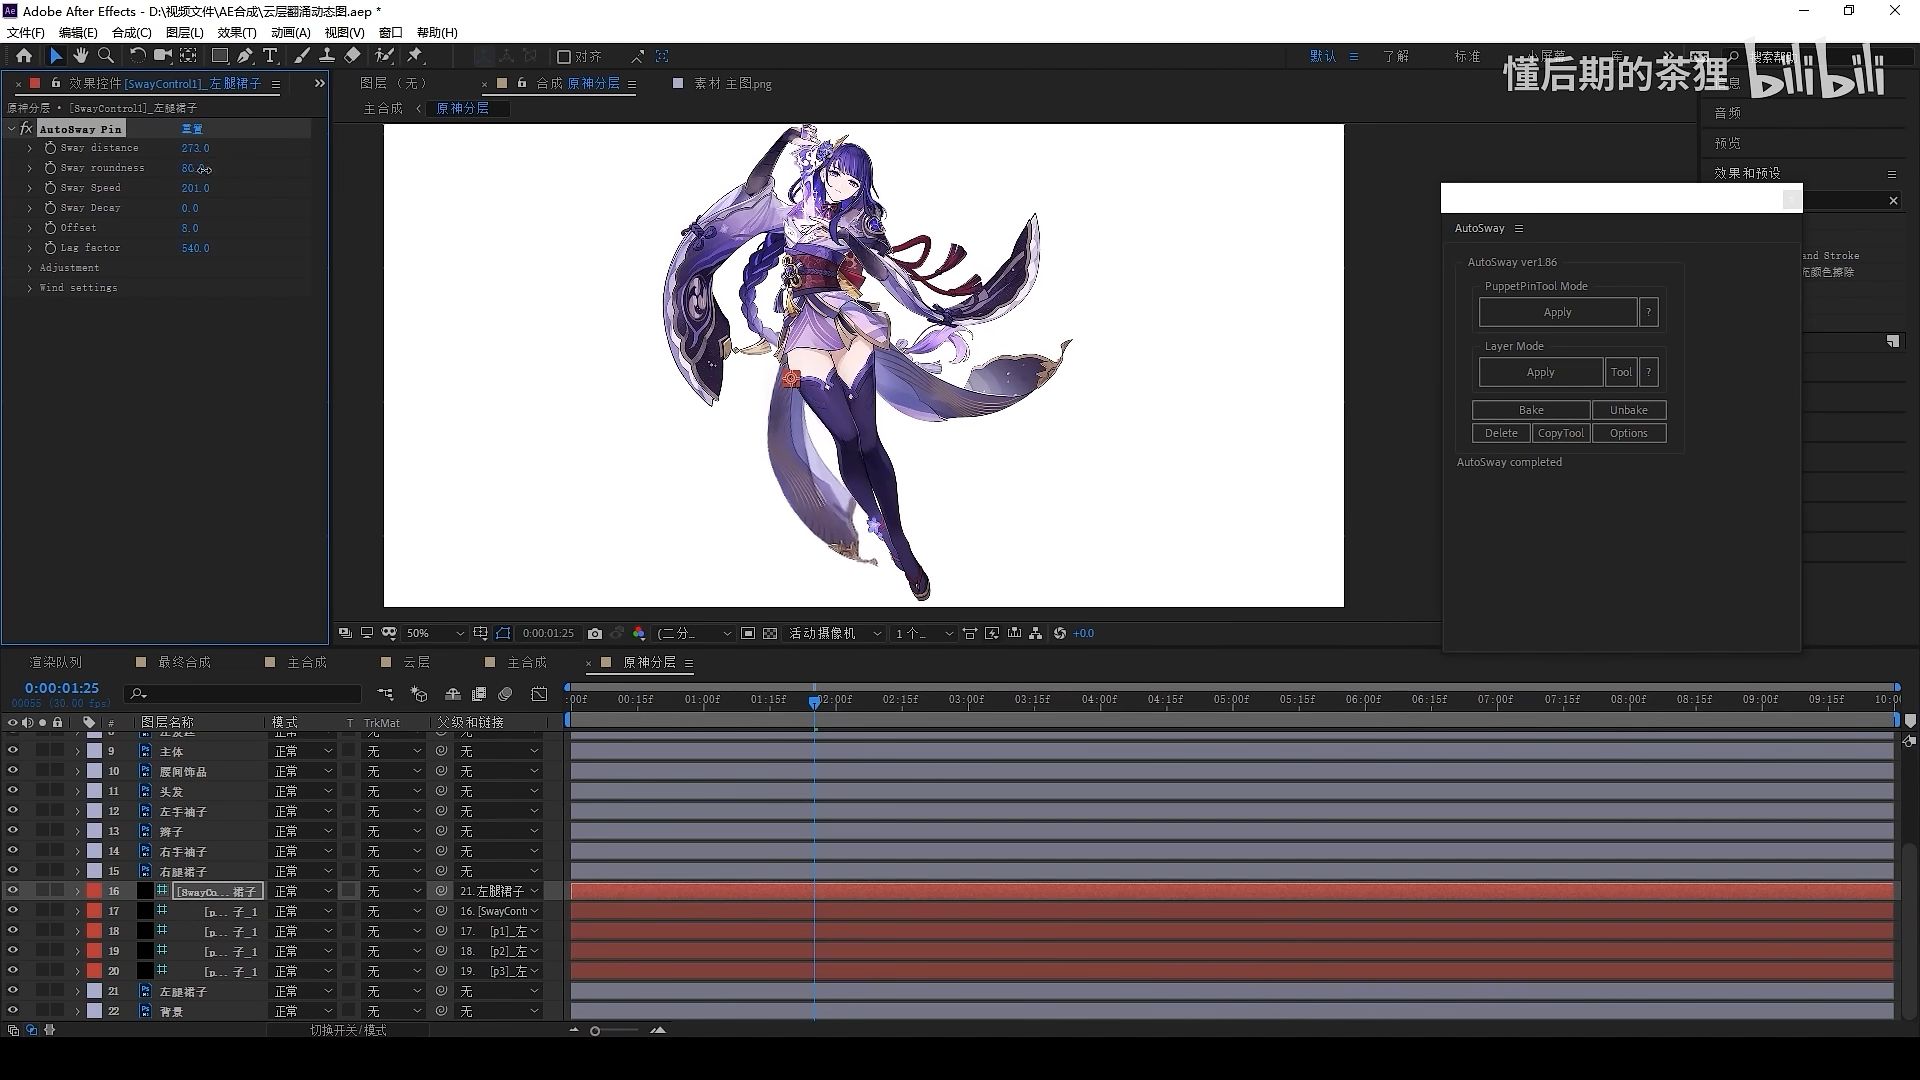Image resolution: width=1920 pixels, height=1080 pixels.
Task: Select the Selection arrow tool
Action: (x=56, y=56)
